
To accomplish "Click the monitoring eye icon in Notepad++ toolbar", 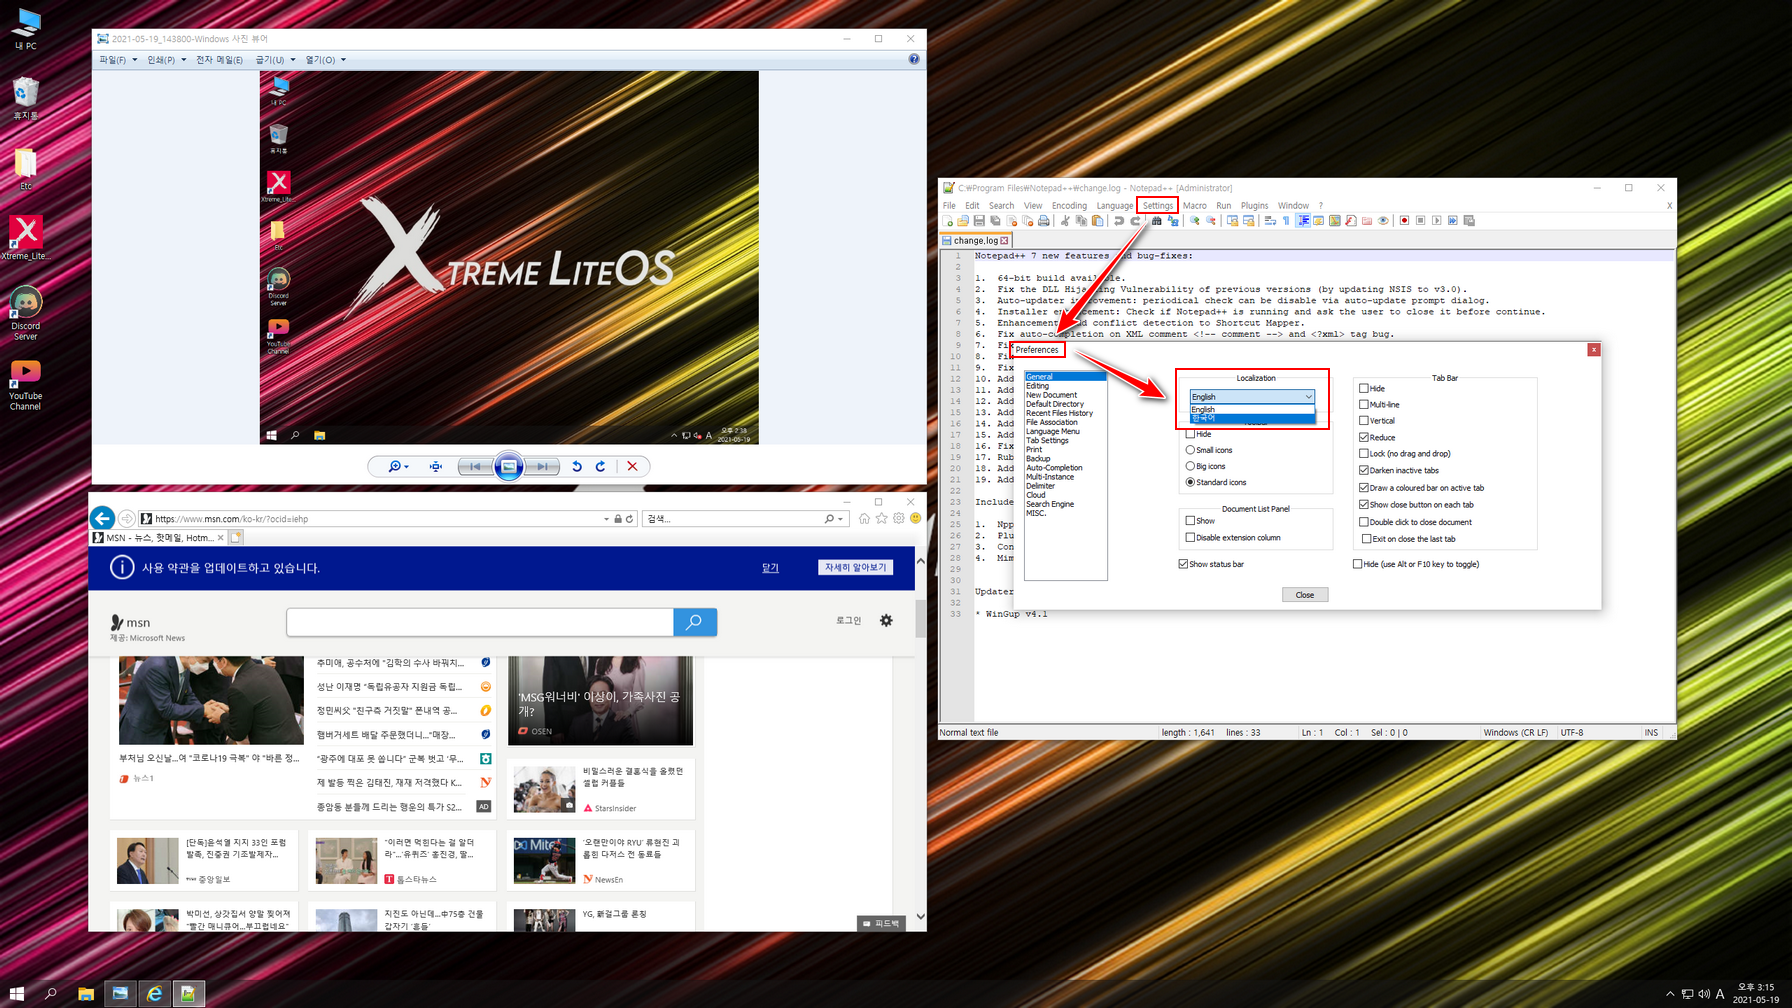I will click(x=1383, y=221).
